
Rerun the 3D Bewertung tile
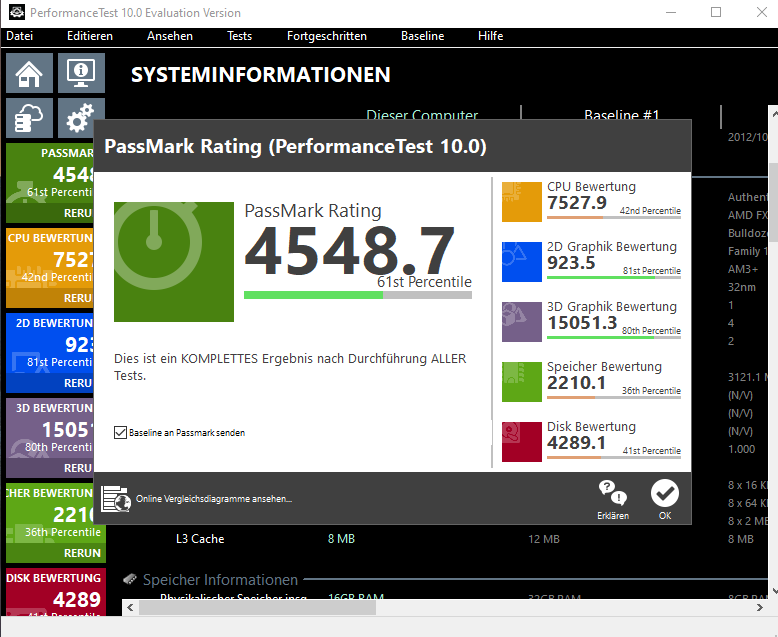coord(78,468)
